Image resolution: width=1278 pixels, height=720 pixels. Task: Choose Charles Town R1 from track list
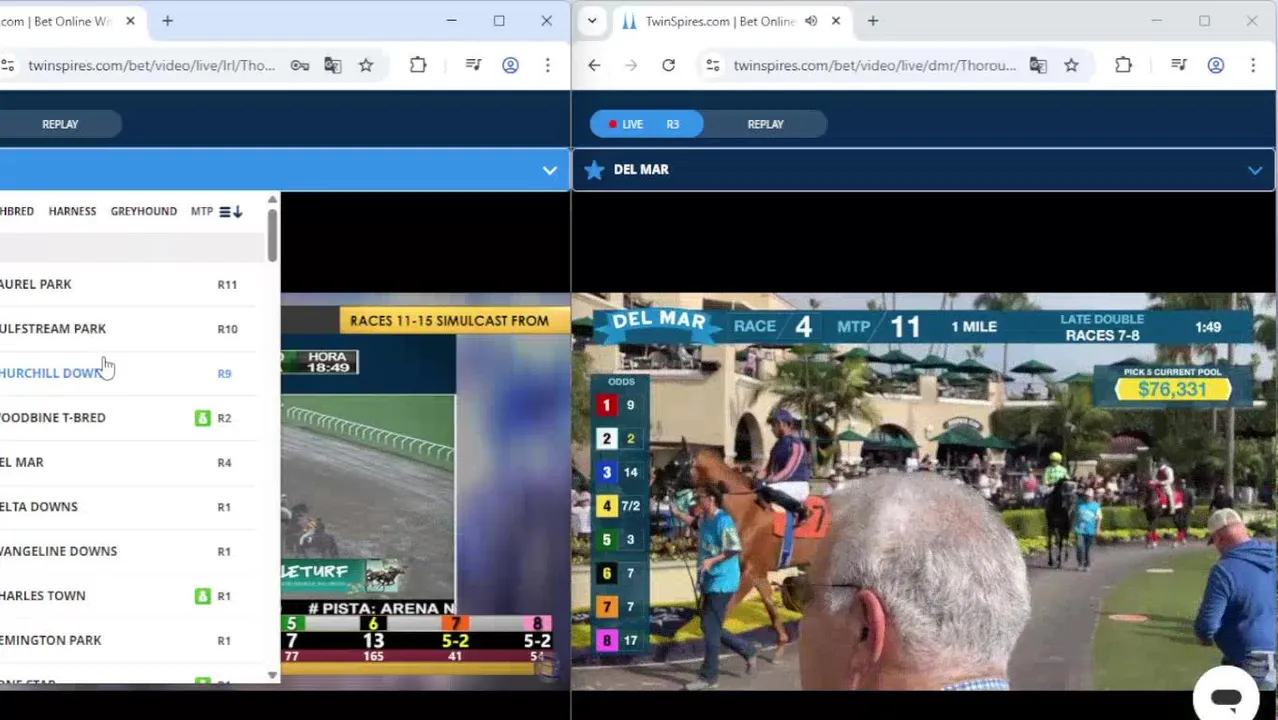pyautogui.click(x=128, y=595)
